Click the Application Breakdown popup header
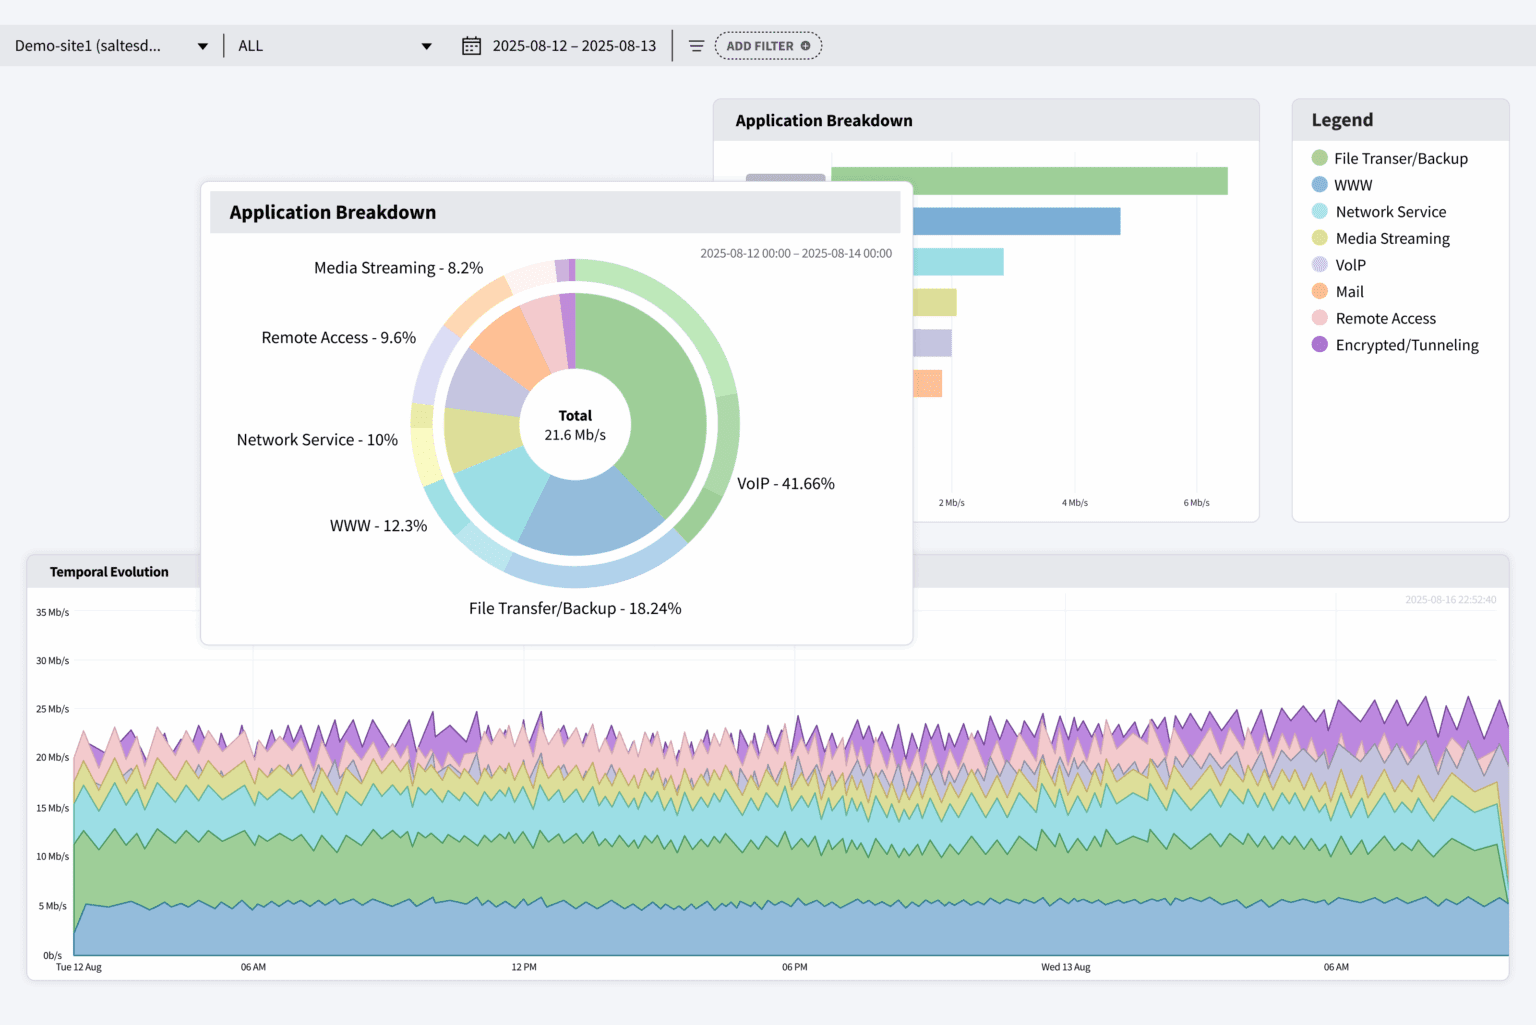The width and height of the screenshot is (1536, 1025). pos(333,212)
